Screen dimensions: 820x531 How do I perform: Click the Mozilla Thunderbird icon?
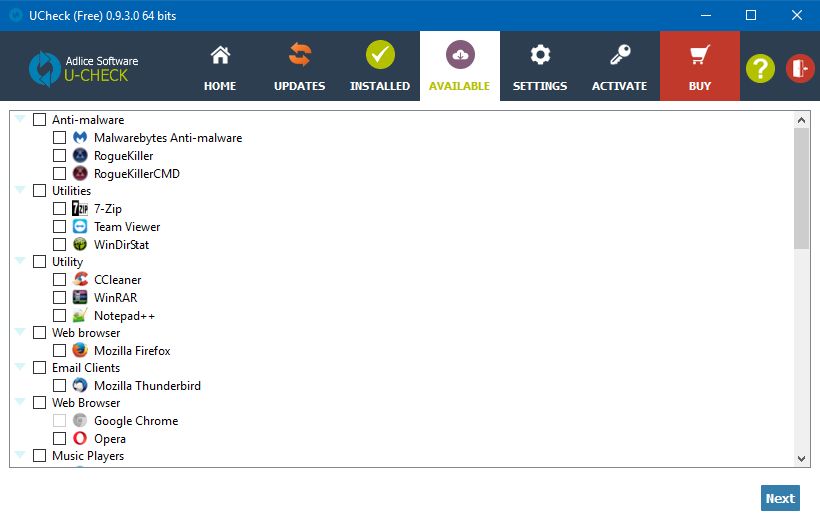click(x=80, y=386)
